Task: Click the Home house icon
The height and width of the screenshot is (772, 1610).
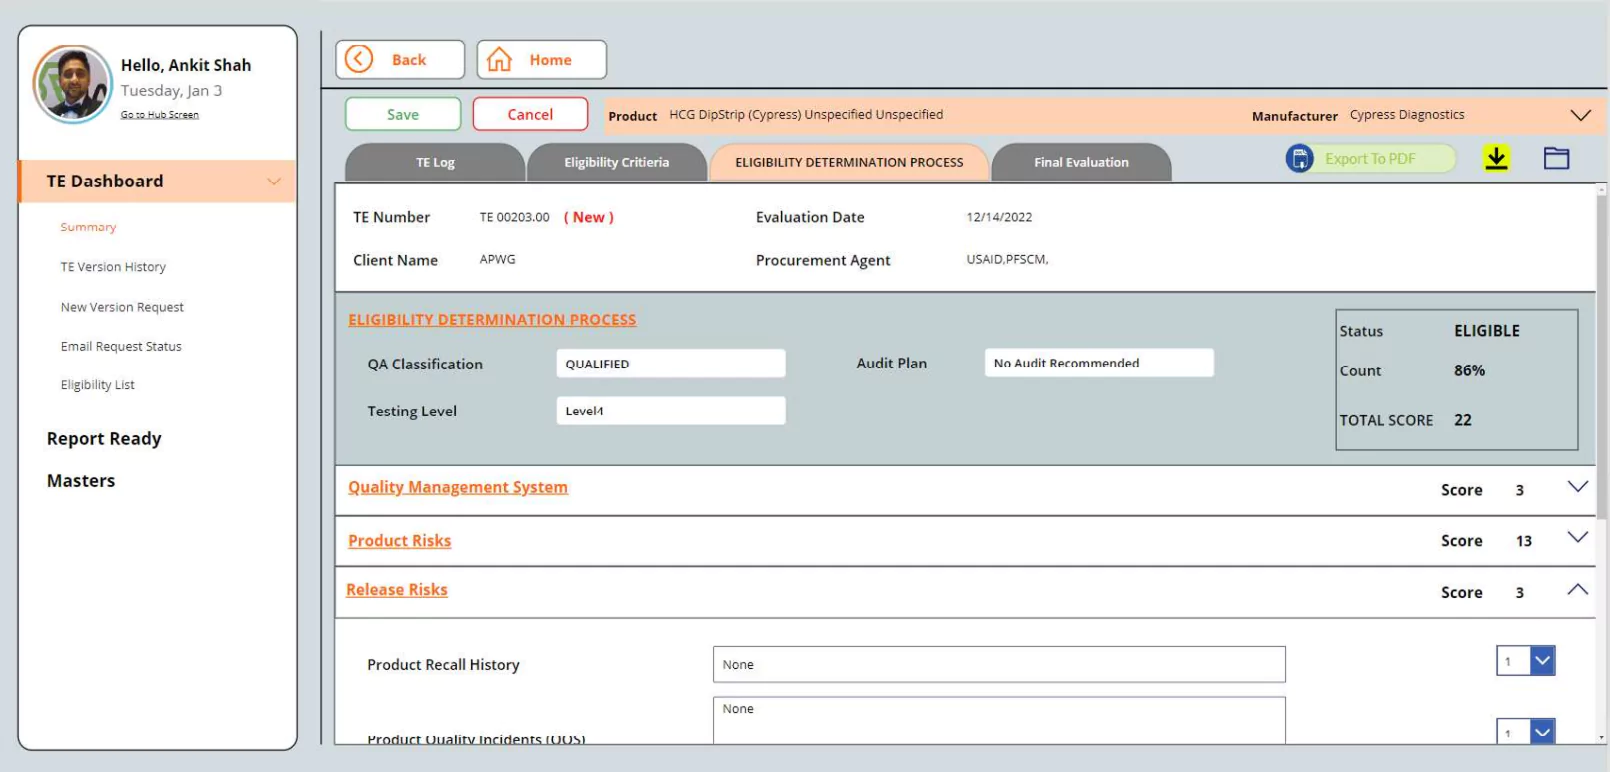Action: pyautogui.click(x=499, y=60)
